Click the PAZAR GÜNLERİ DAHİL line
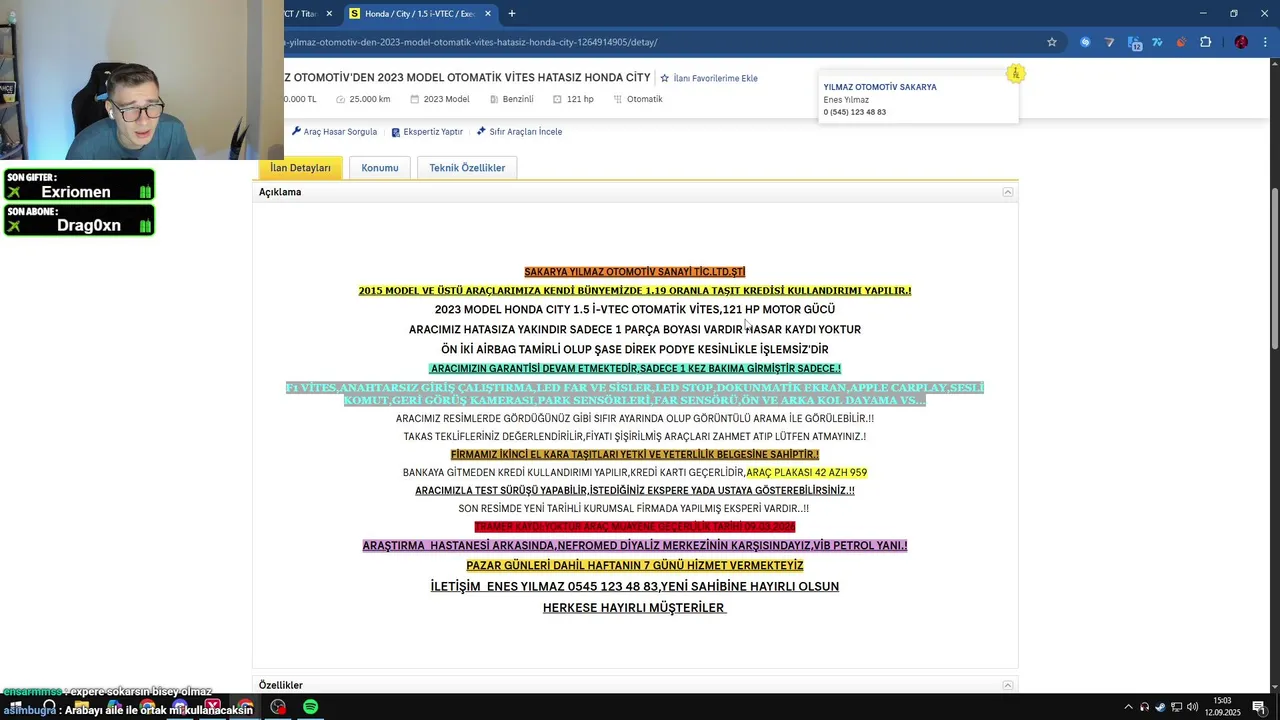 (635, 566)
